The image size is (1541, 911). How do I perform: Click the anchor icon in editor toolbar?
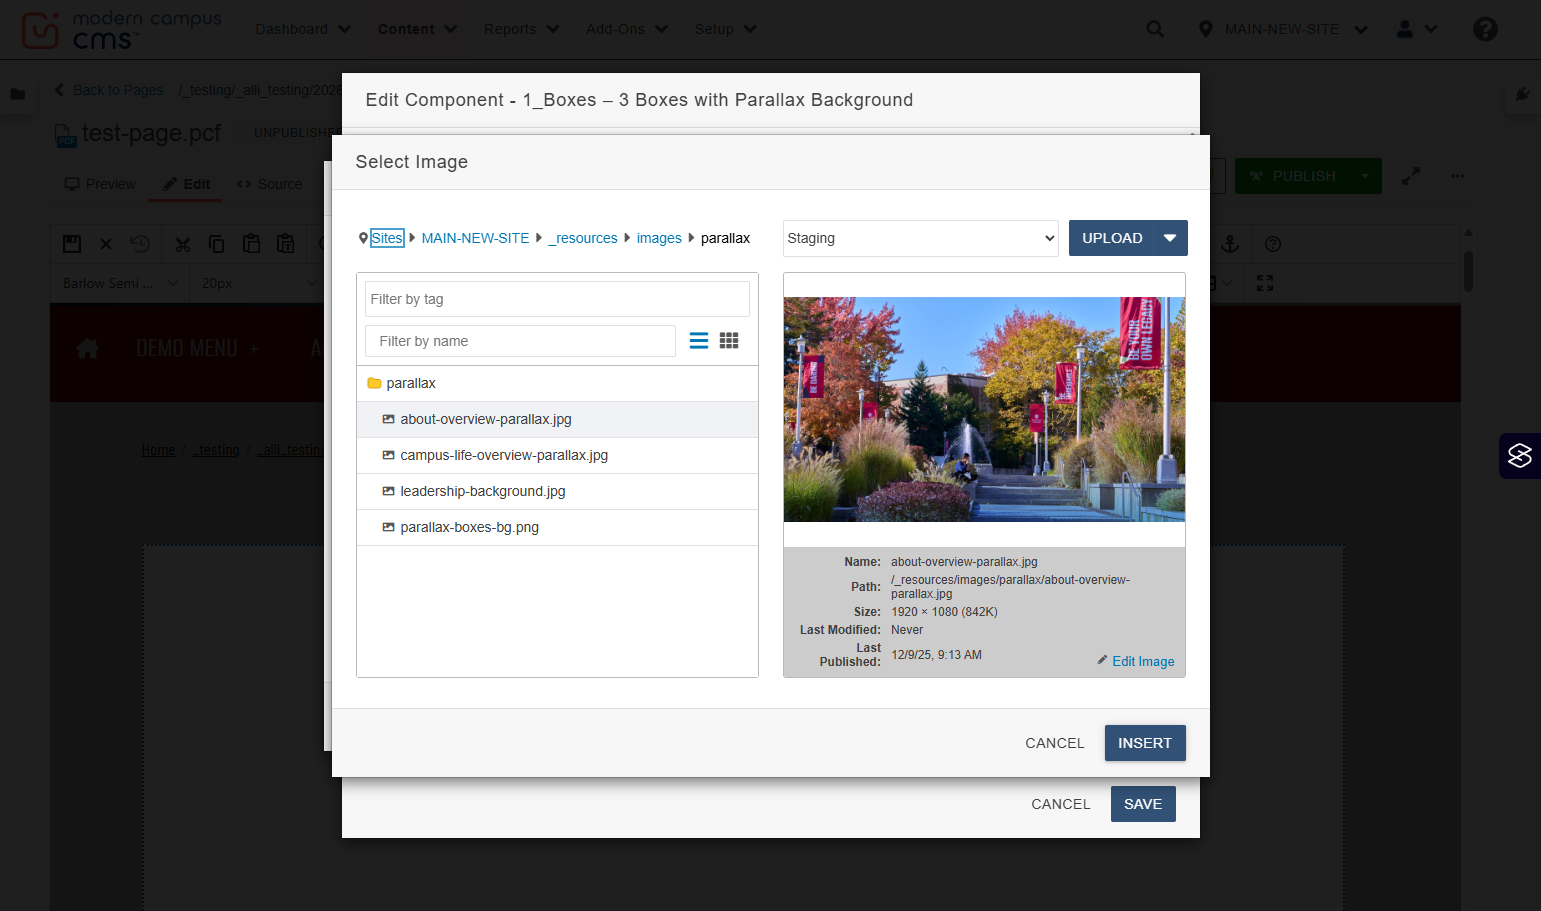1230,244
